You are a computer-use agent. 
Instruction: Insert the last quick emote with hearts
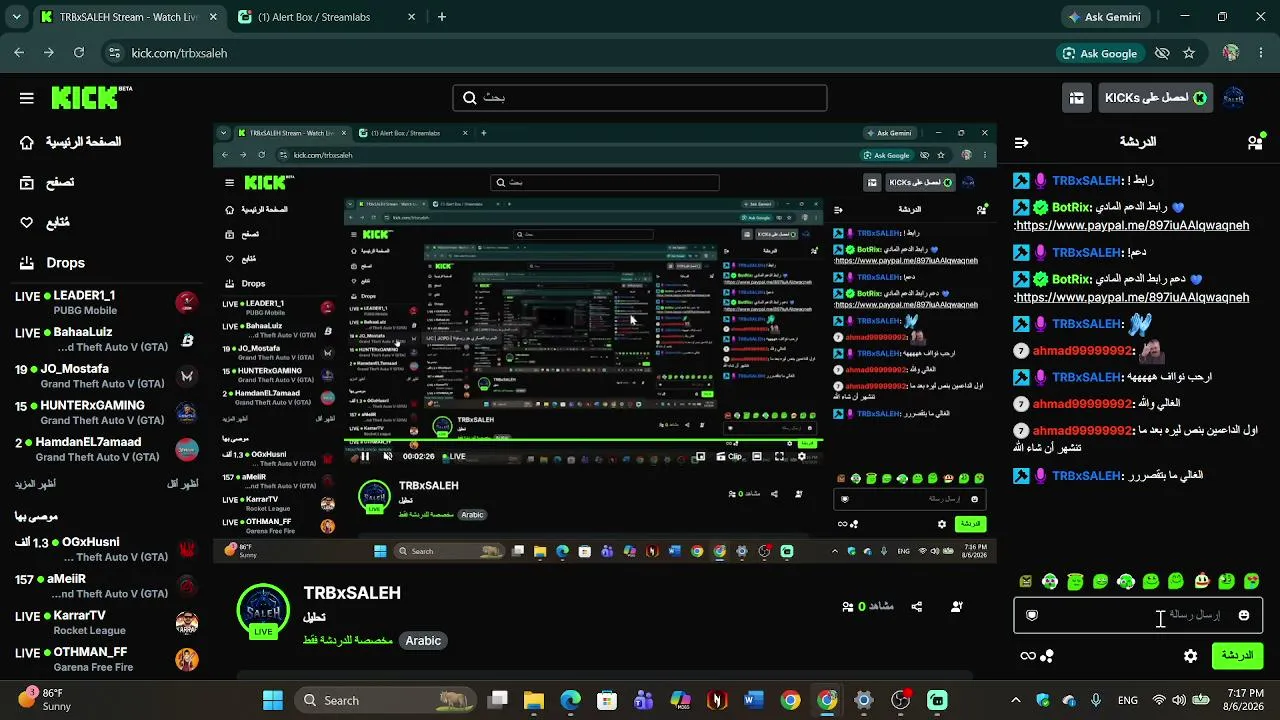[x=1252, y=581]
